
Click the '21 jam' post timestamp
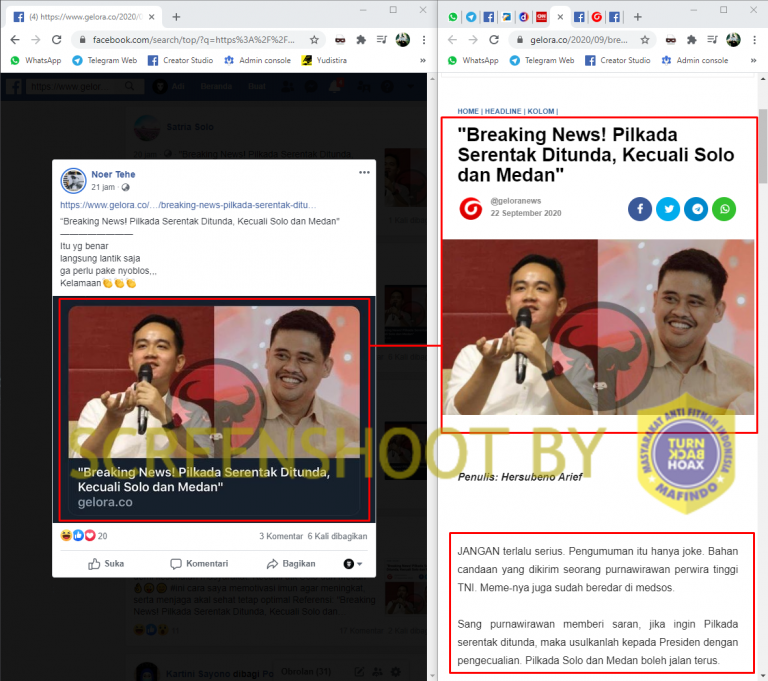(103, 187)
